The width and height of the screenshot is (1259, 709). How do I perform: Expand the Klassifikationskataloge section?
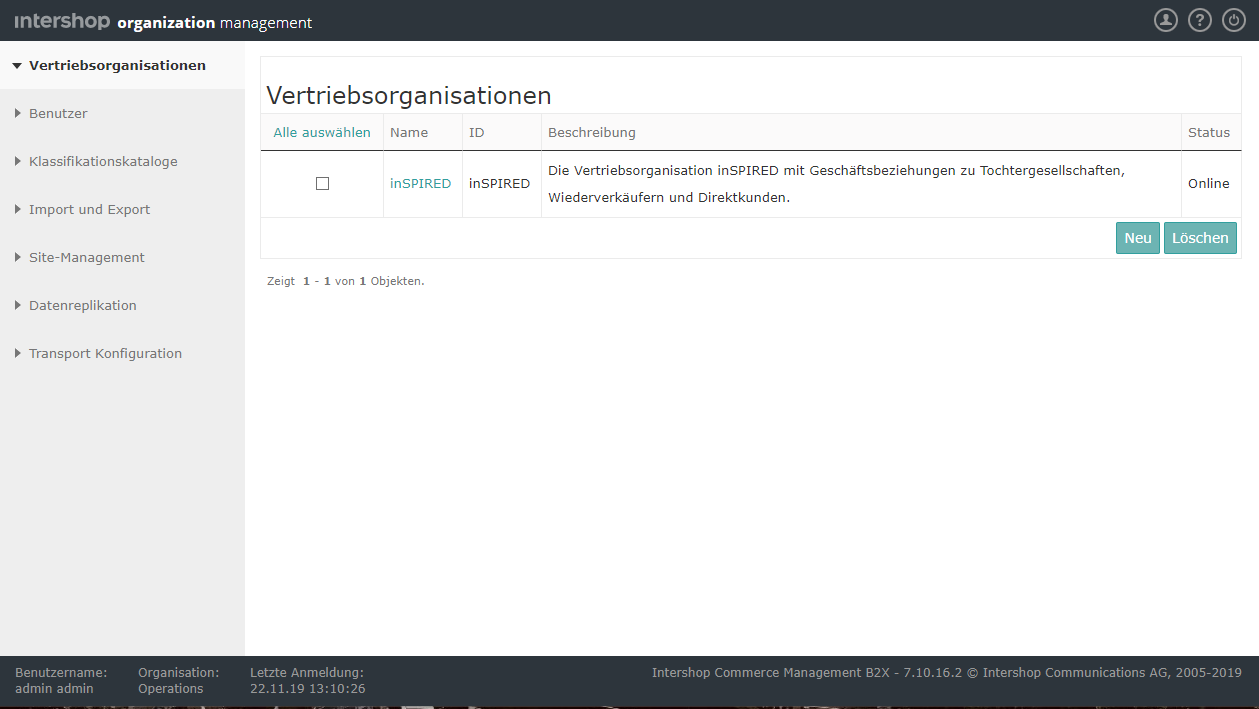(103, 161)
